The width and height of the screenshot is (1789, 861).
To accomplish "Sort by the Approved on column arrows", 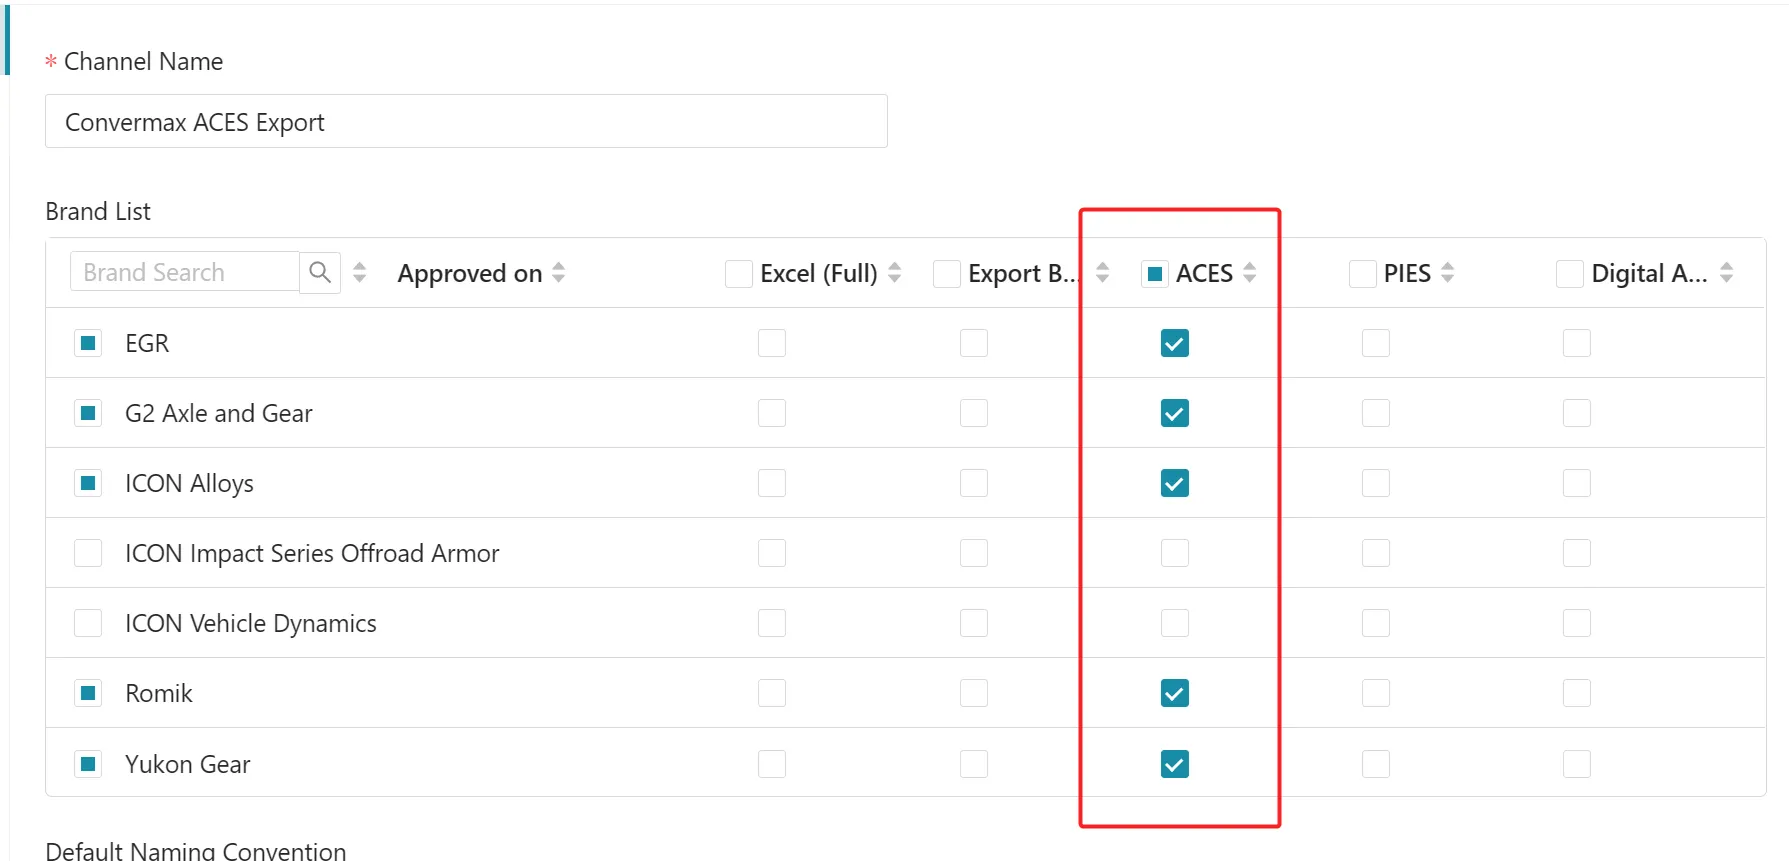I will tap(559, 272).
